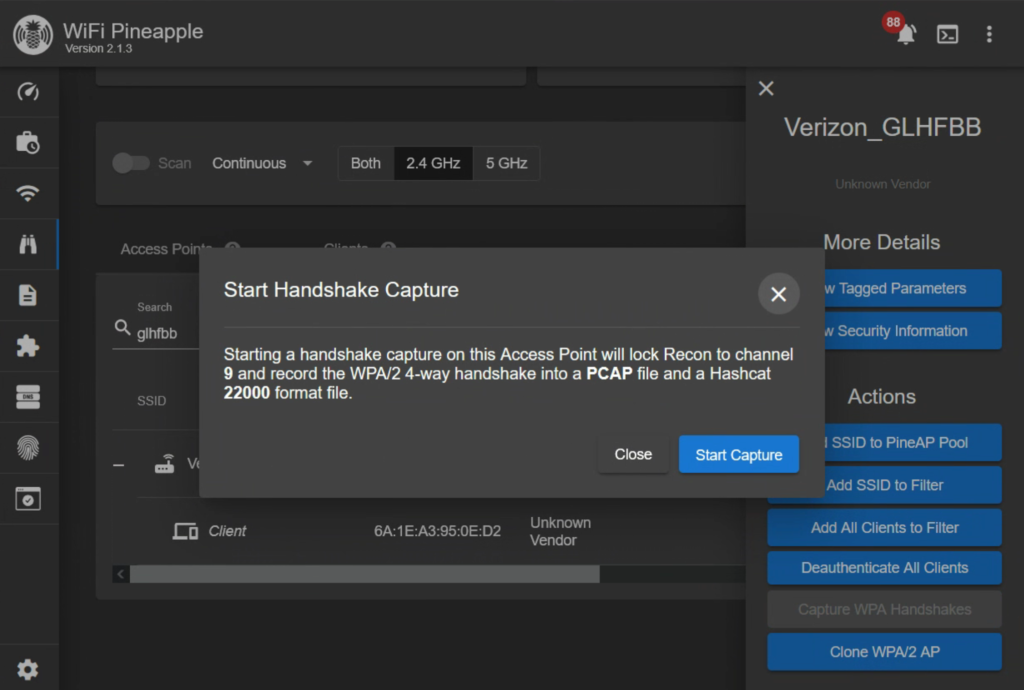Click the SSID column header
This screenshot has width=1024, height=690.
pyautogui.click(x=152, y=401)
